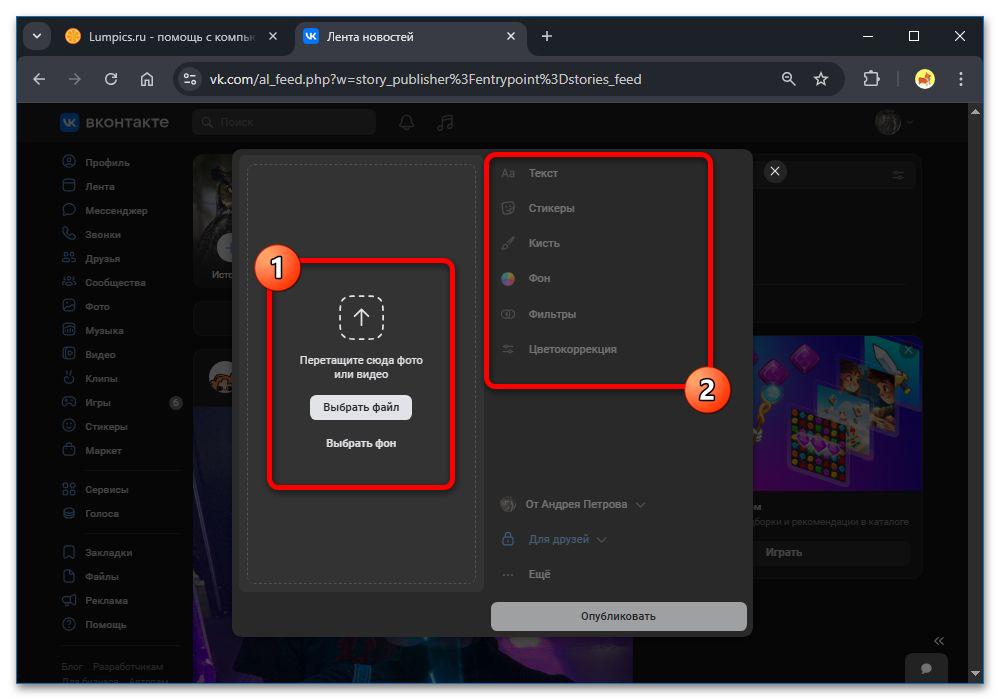Image resolution: width=1000 pixels, height=700 pixels.
Task: Open the browser extensions puzzle icon
Action: (x=871, y=79)
